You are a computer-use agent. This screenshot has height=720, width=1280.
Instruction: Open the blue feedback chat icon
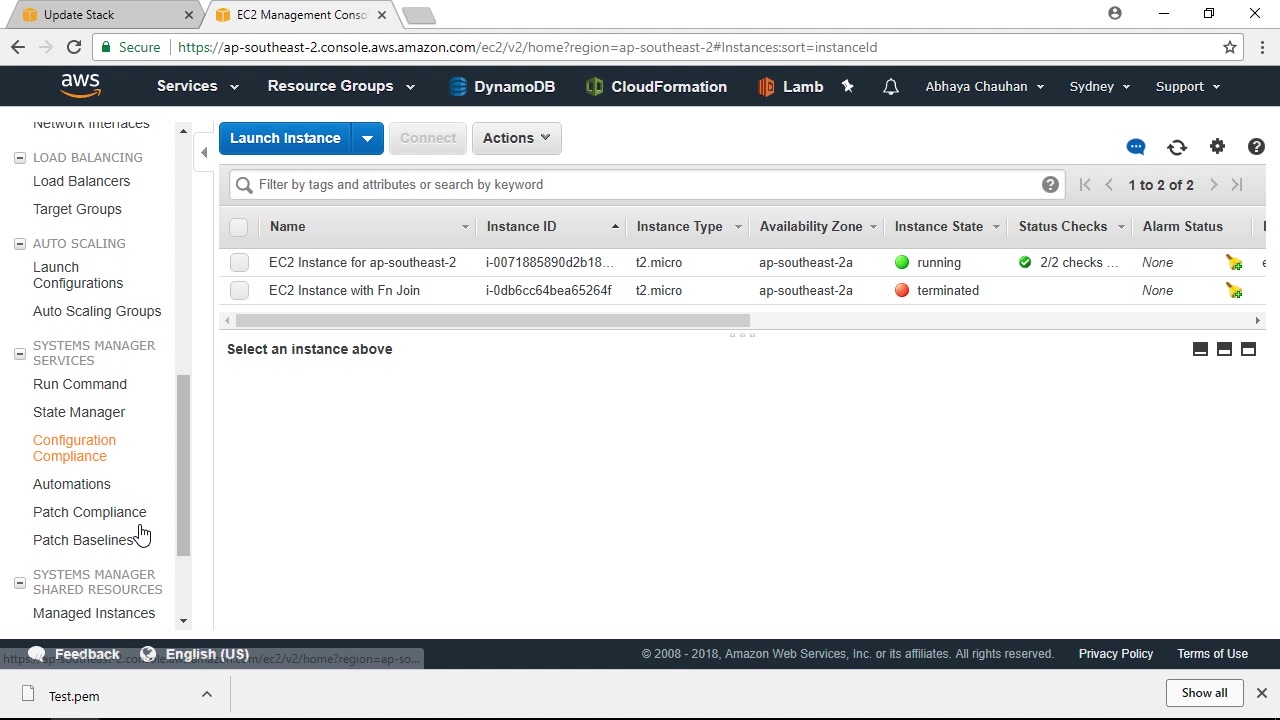(x=1136, y=147)
